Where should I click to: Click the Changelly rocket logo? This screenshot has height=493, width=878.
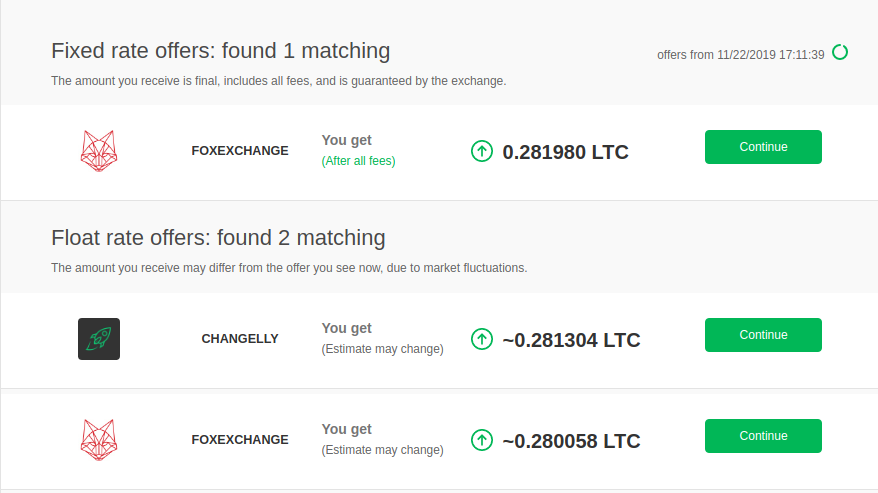tap(99, 339)
